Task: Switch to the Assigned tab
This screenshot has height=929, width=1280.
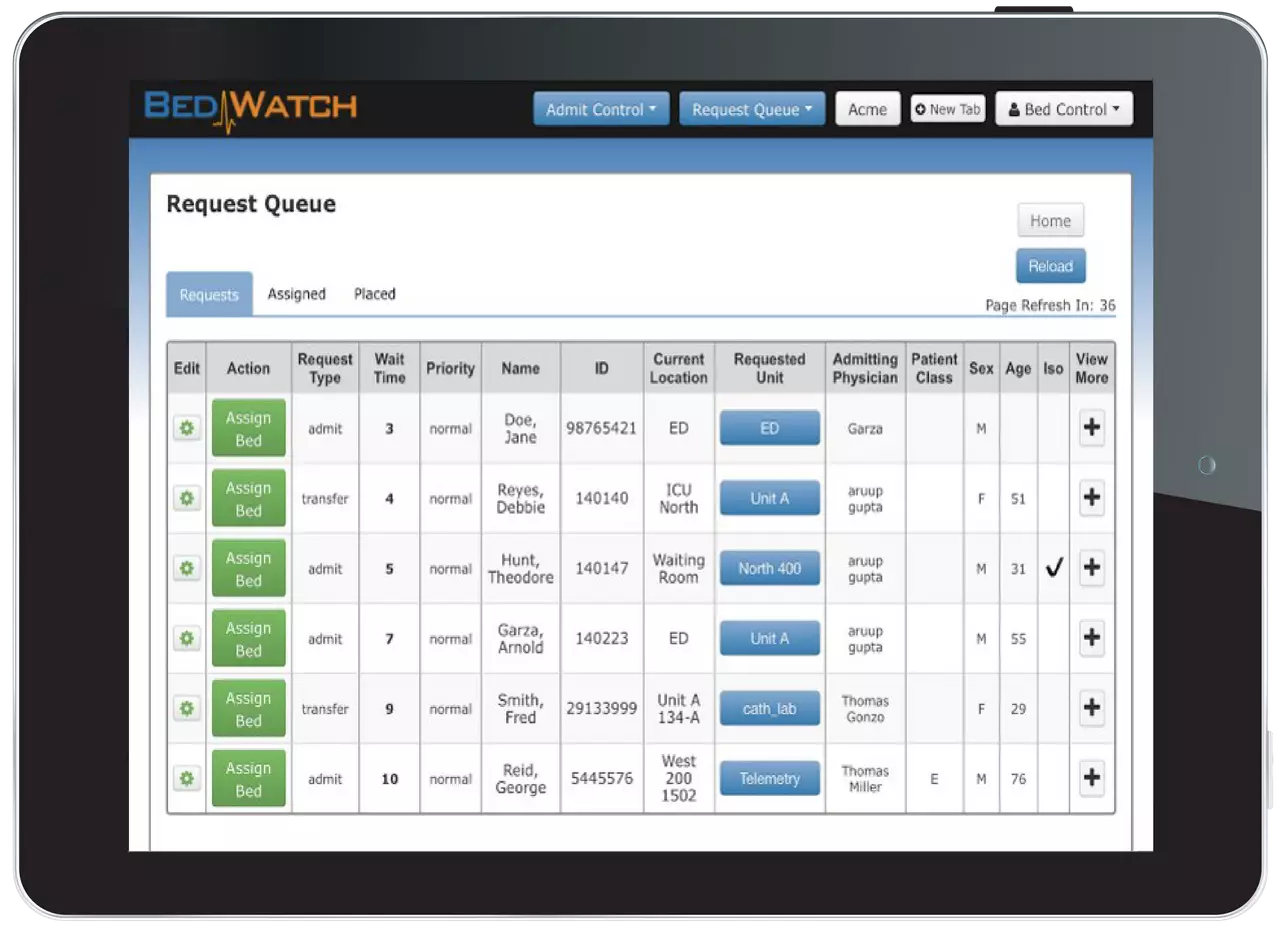Action: pos(296,294)
